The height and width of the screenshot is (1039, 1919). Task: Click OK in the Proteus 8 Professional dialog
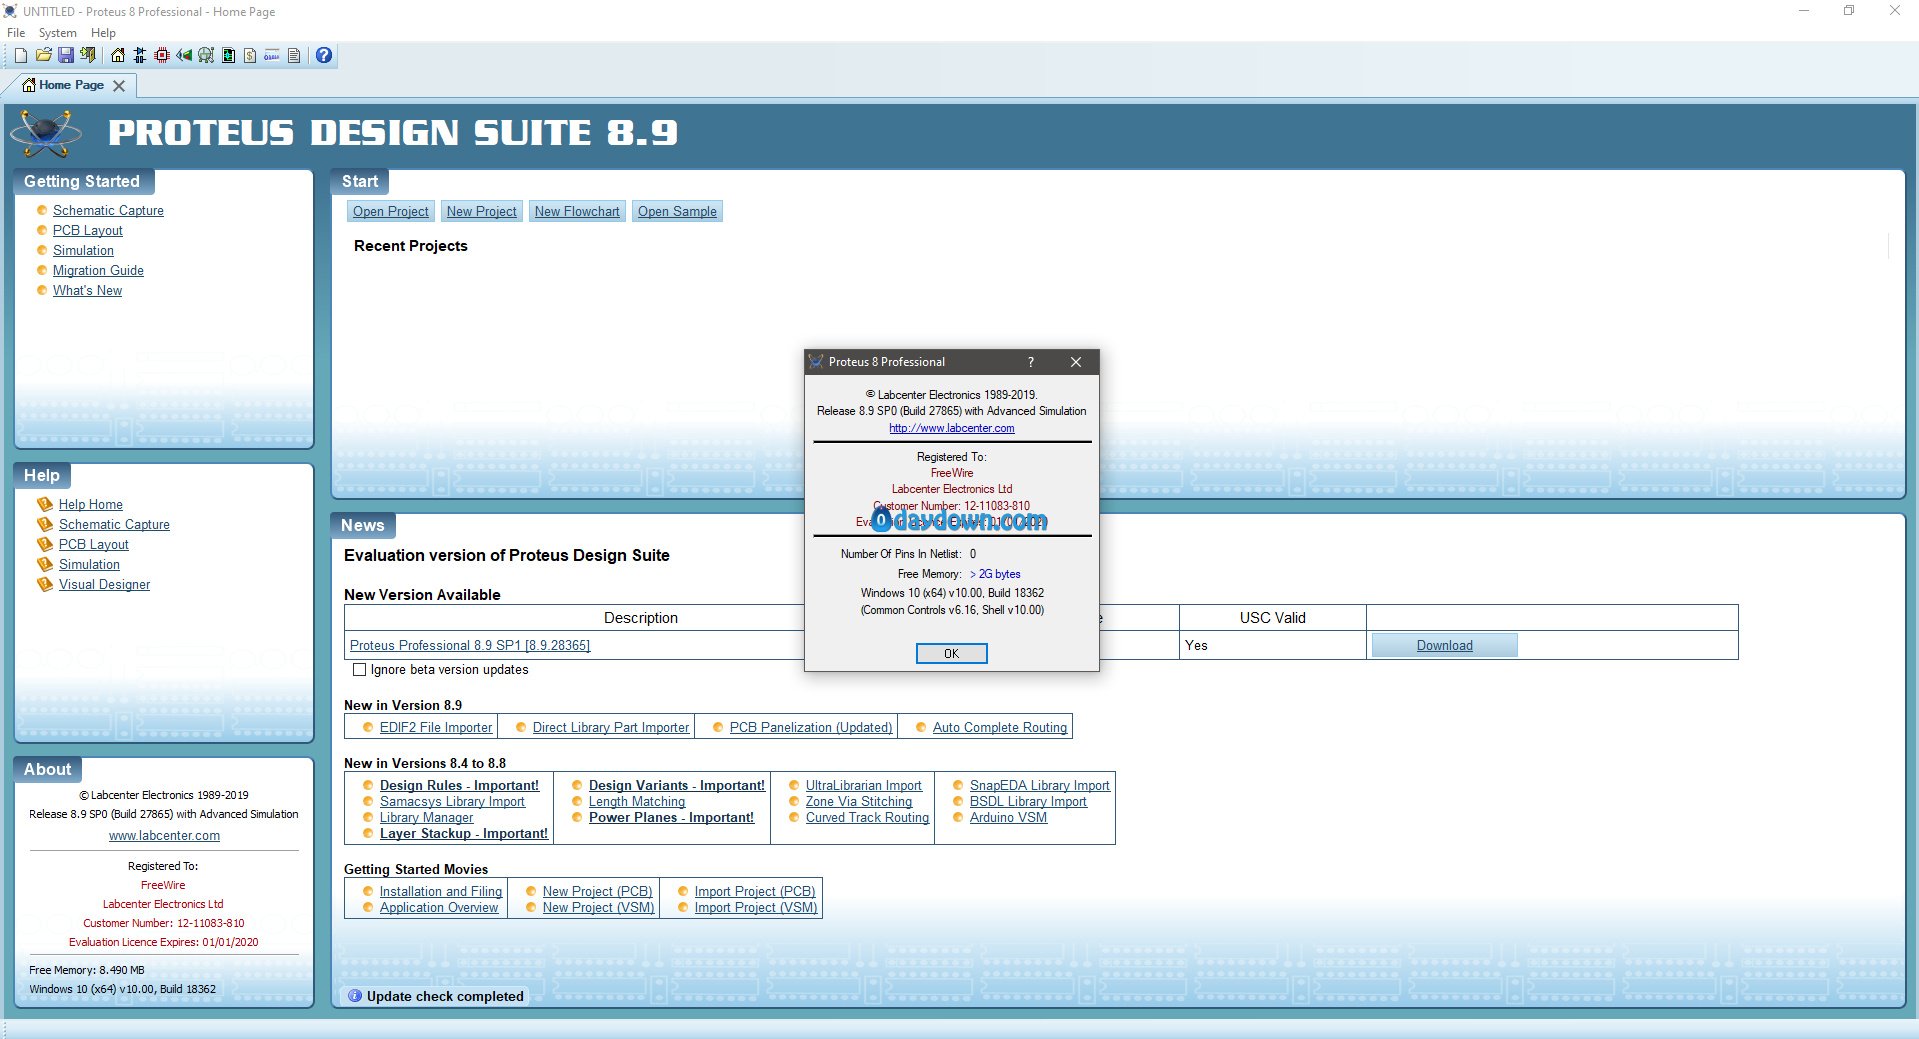(x=951, y=653)
